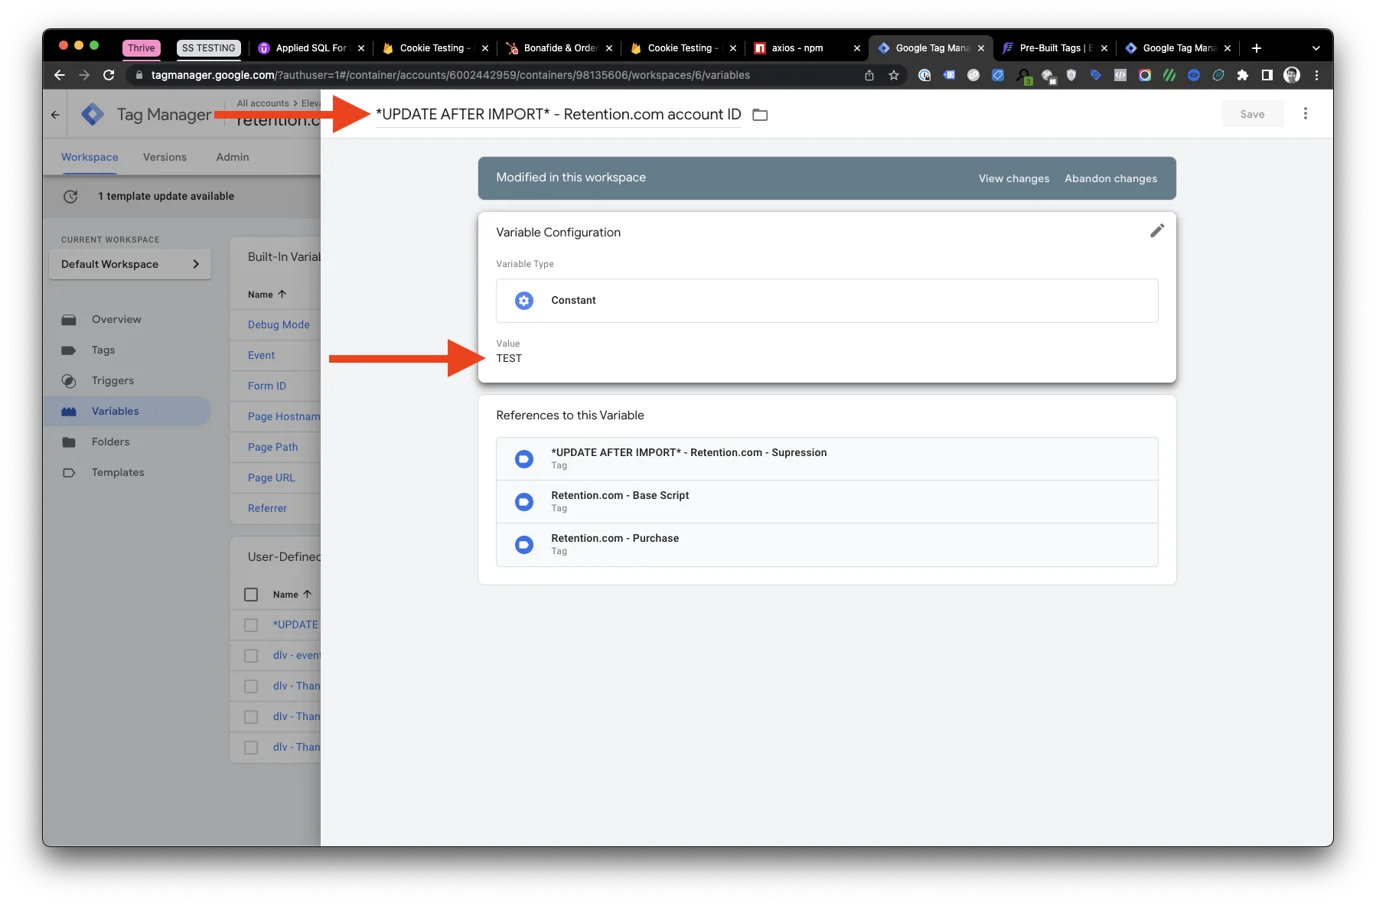Click Abandon changes link
The height and width of the screenshot is (903, 1376).
1110,178
